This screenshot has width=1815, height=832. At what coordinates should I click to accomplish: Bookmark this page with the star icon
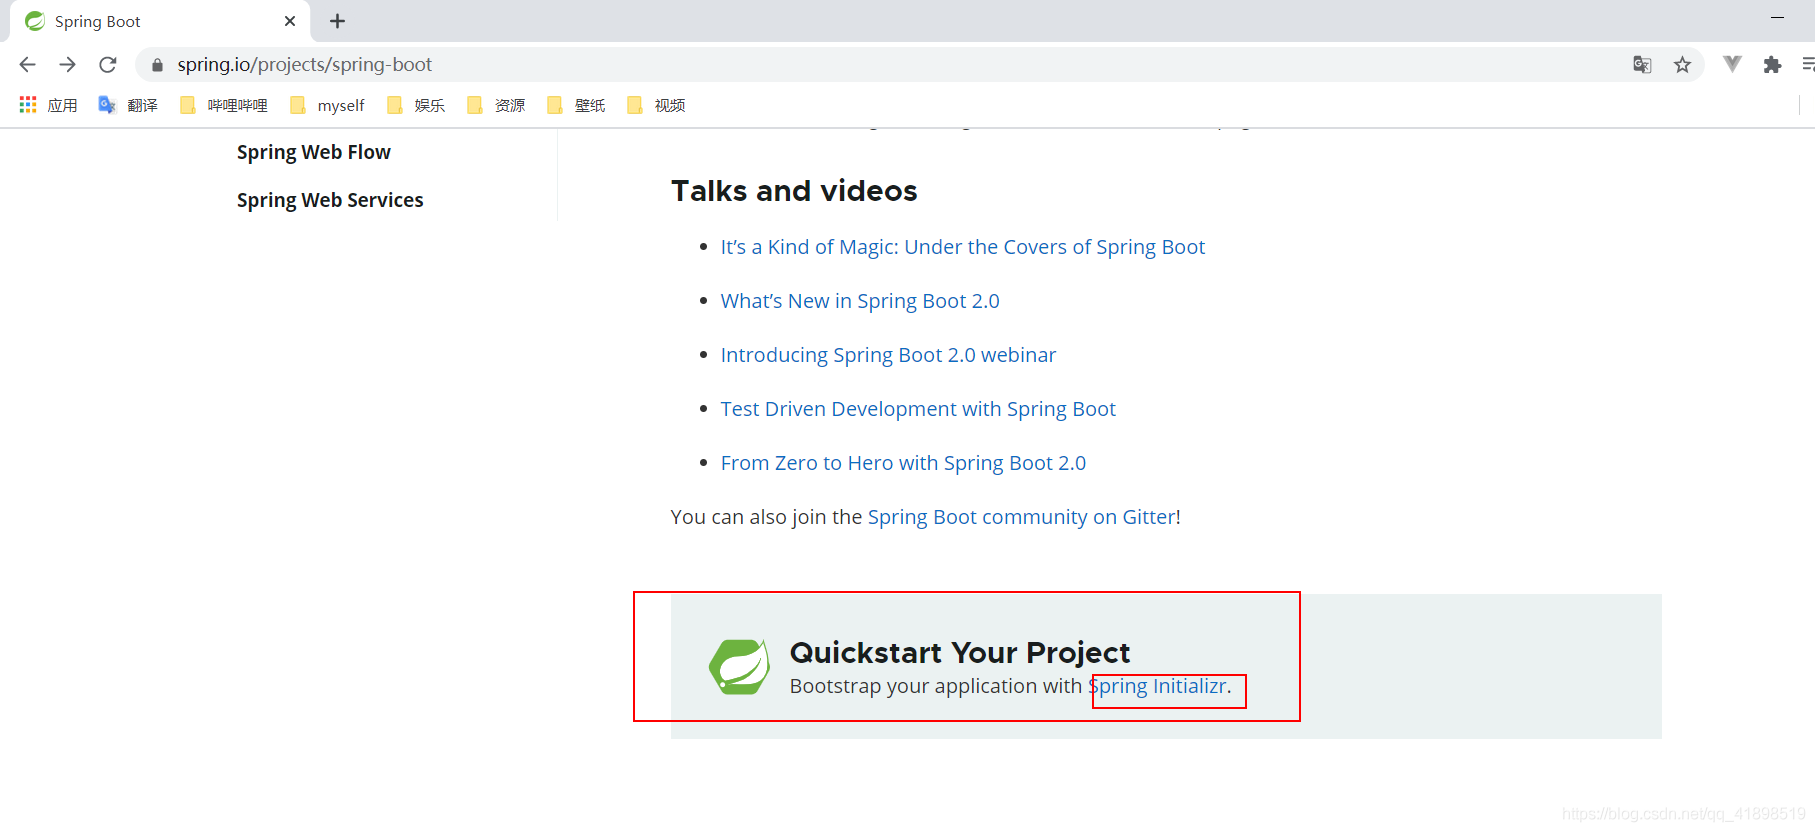pyautogui.click(x=1682, y=65)
